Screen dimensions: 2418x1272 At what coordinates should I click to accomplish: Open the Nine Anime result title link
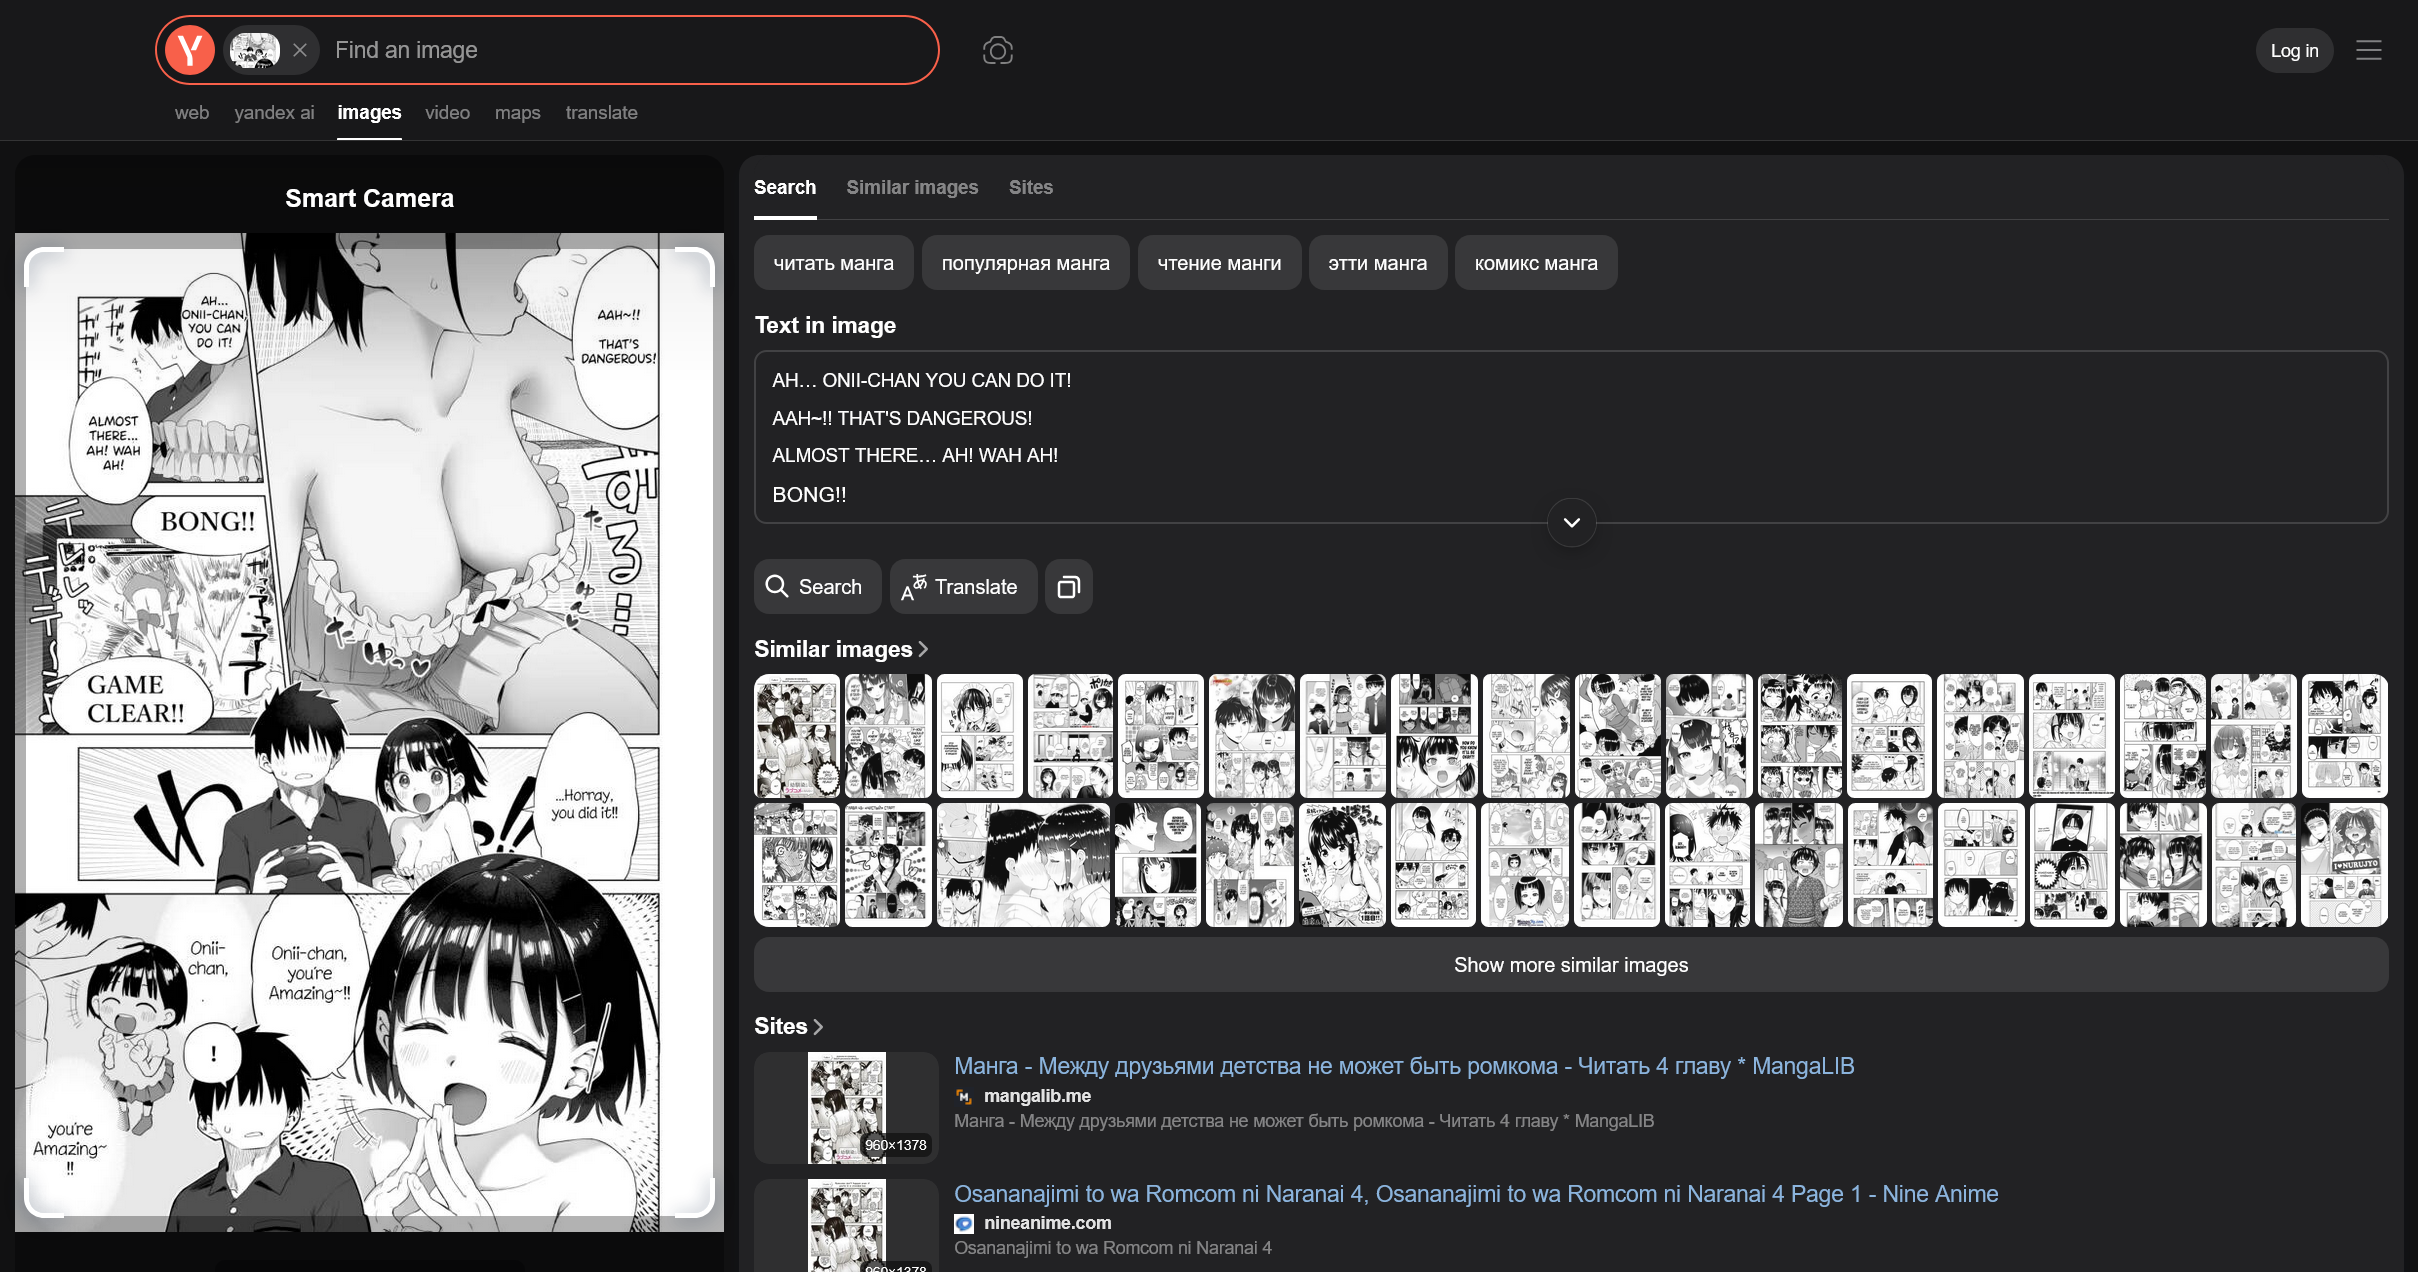click(1475, 1194)
